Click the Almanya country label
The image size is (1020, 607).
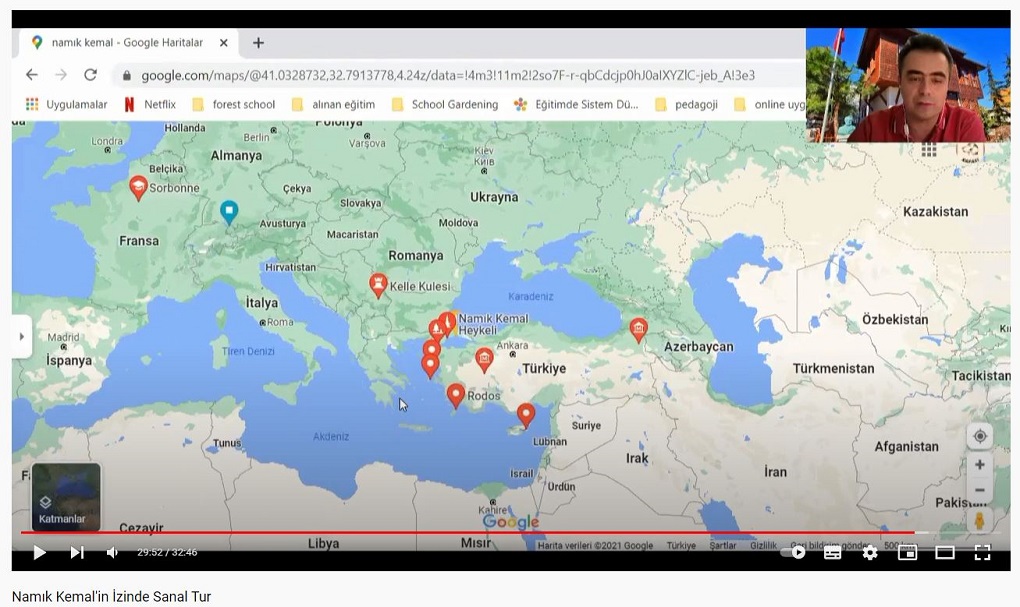tap(236, 155)
